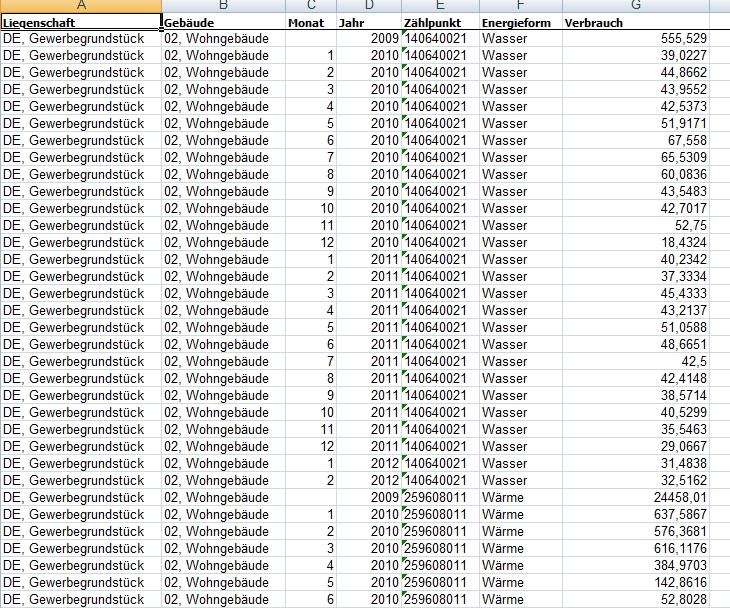Select the Gebäude header cell

[x=222, y=22]
